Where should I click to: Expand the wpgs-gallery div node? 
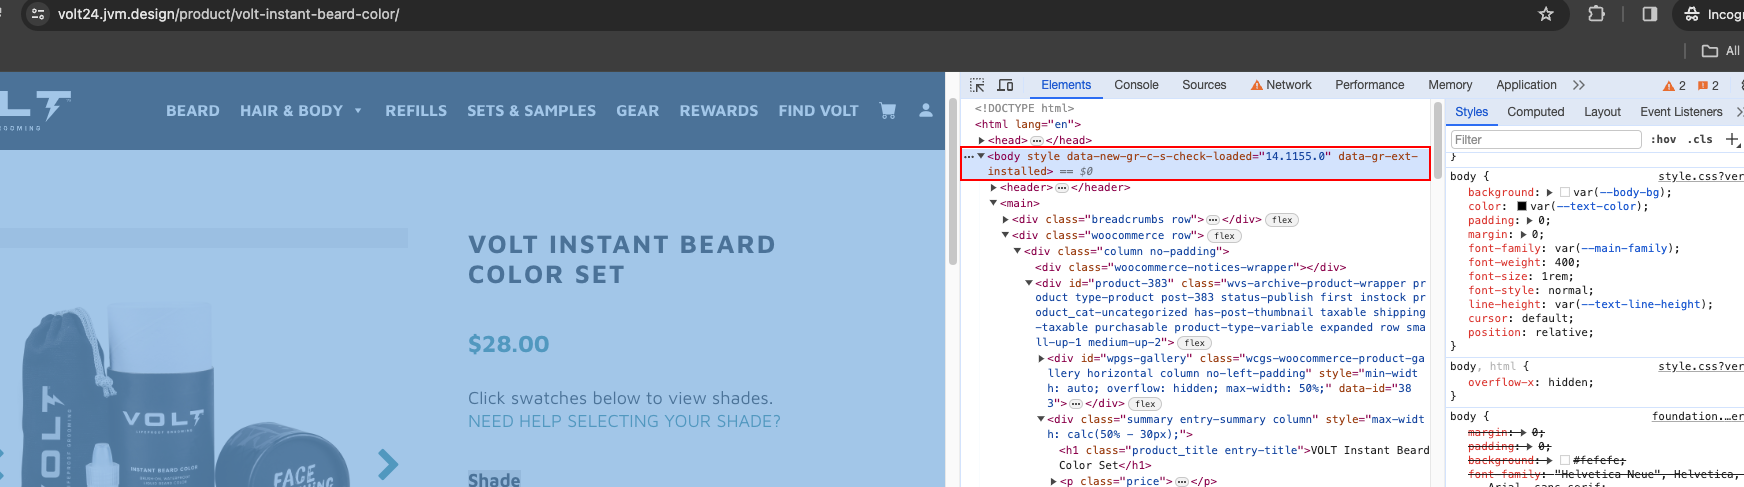click(1041, 359)
